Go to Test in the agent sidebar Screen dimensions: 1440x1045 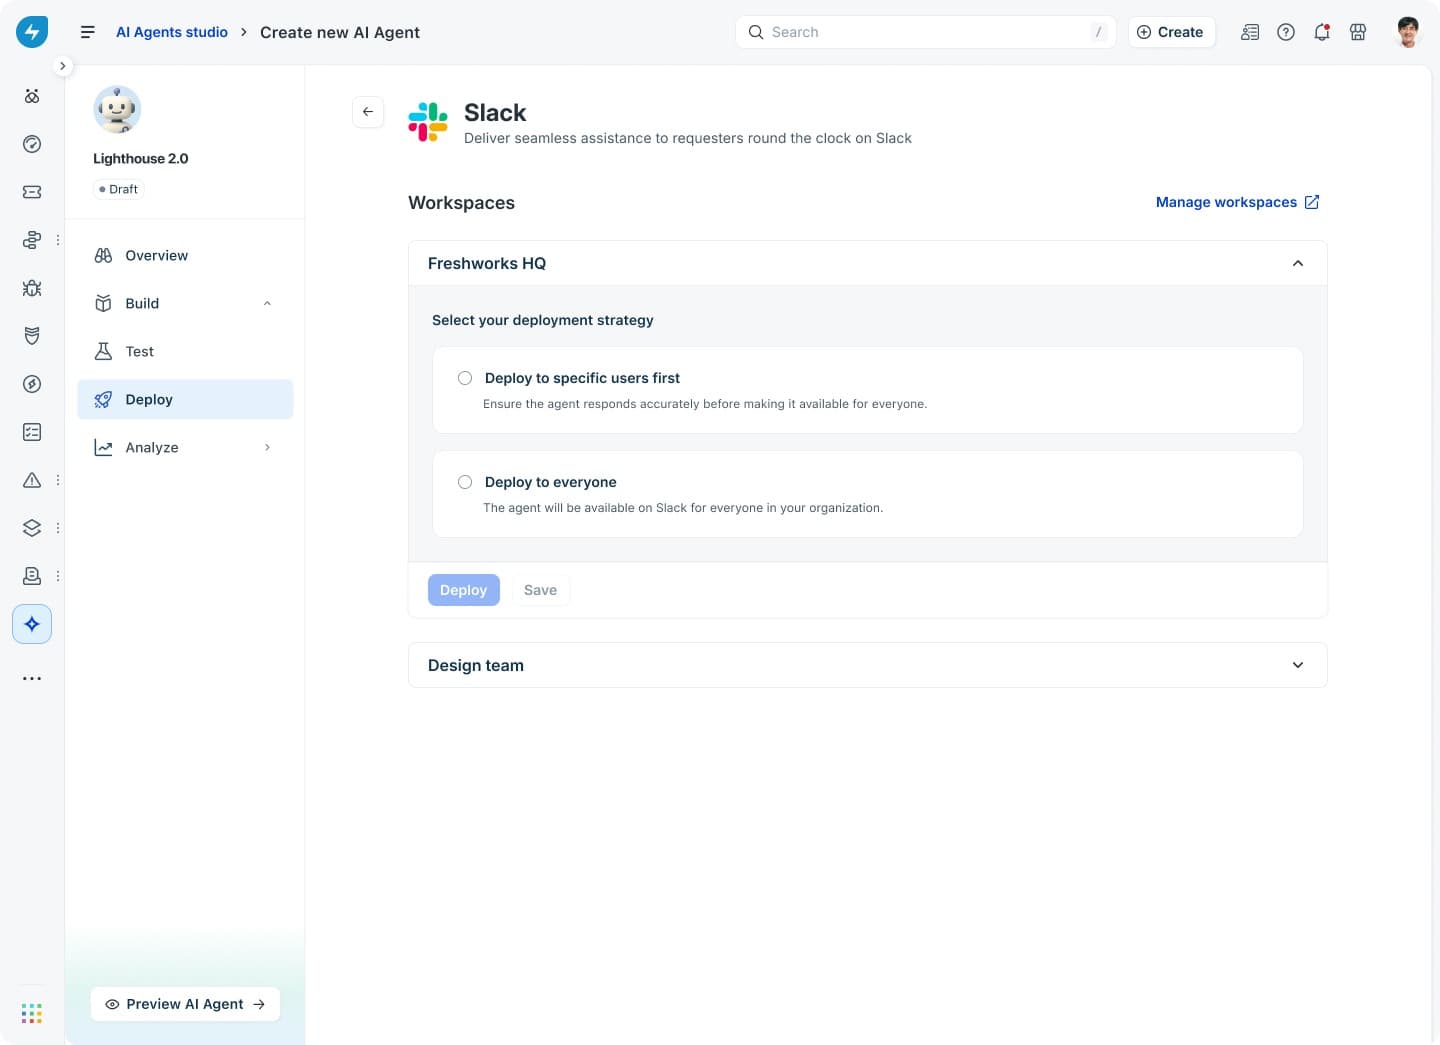(185, 351)
